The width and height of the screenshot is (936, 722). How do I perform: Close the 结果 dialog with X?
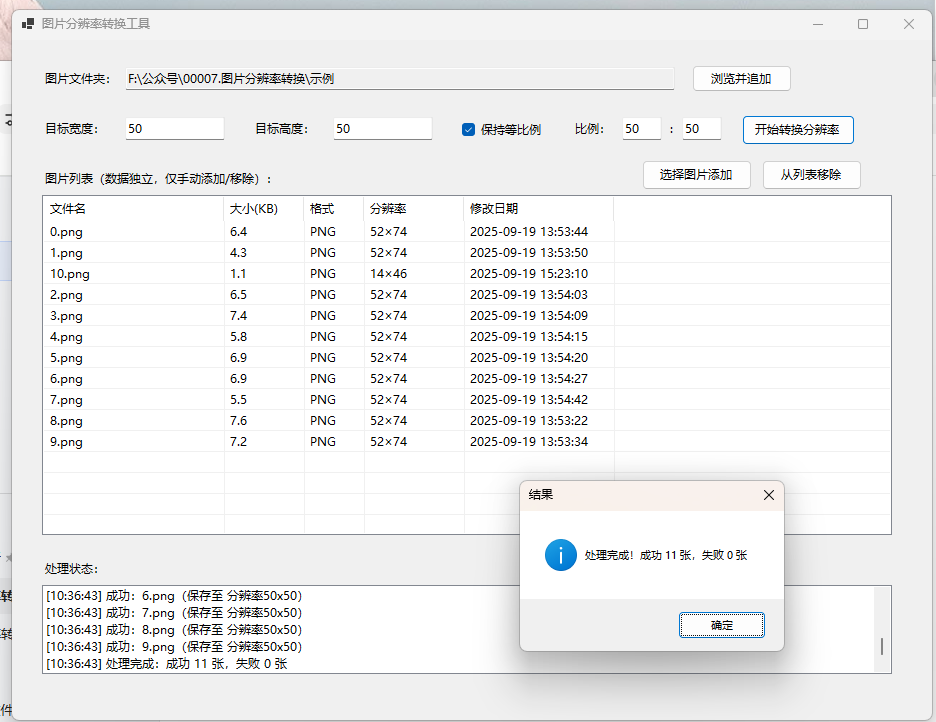(x=769, y=495)
